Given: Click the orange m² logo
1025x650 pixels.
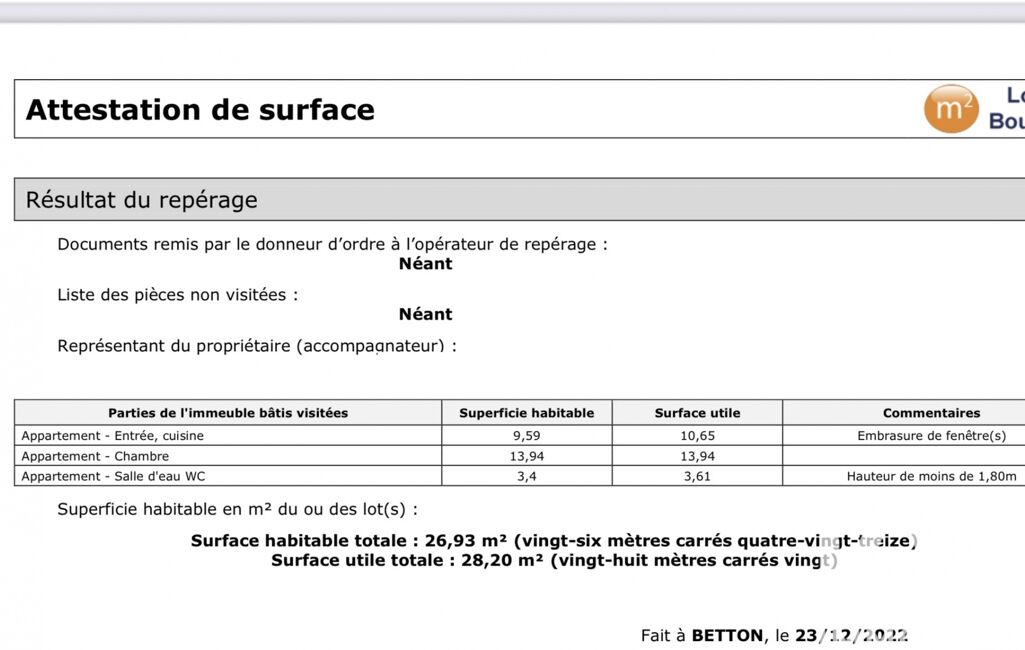Looking at the screenshot, I should point(950,109).
